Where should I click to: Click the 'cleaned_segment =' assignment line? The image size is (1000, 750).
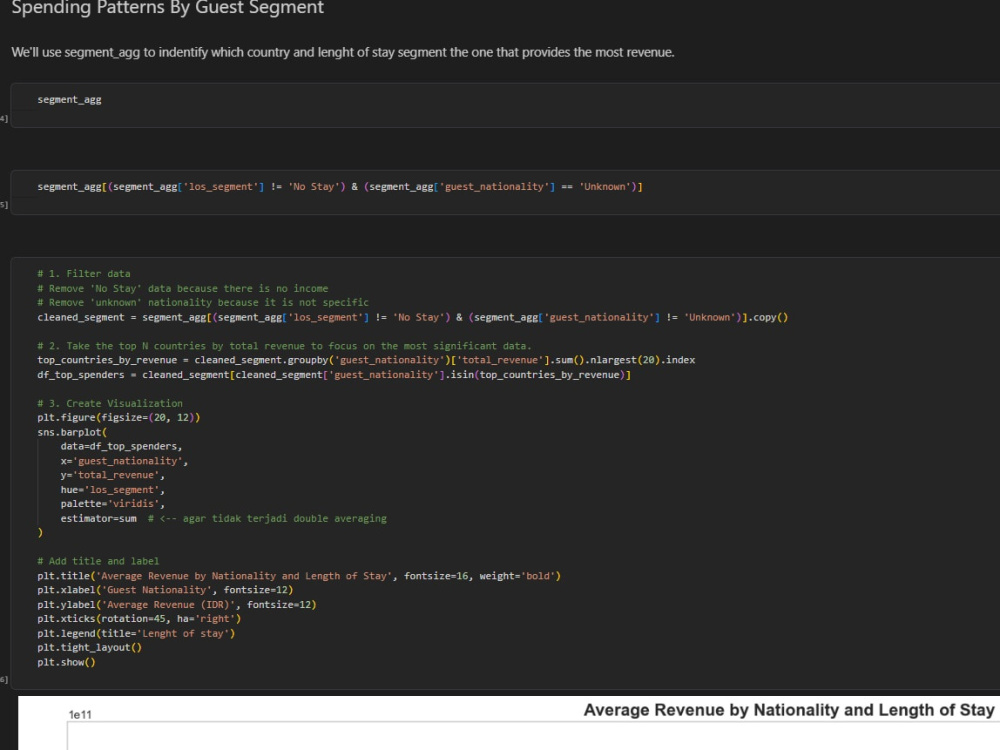tap(413, 317)
